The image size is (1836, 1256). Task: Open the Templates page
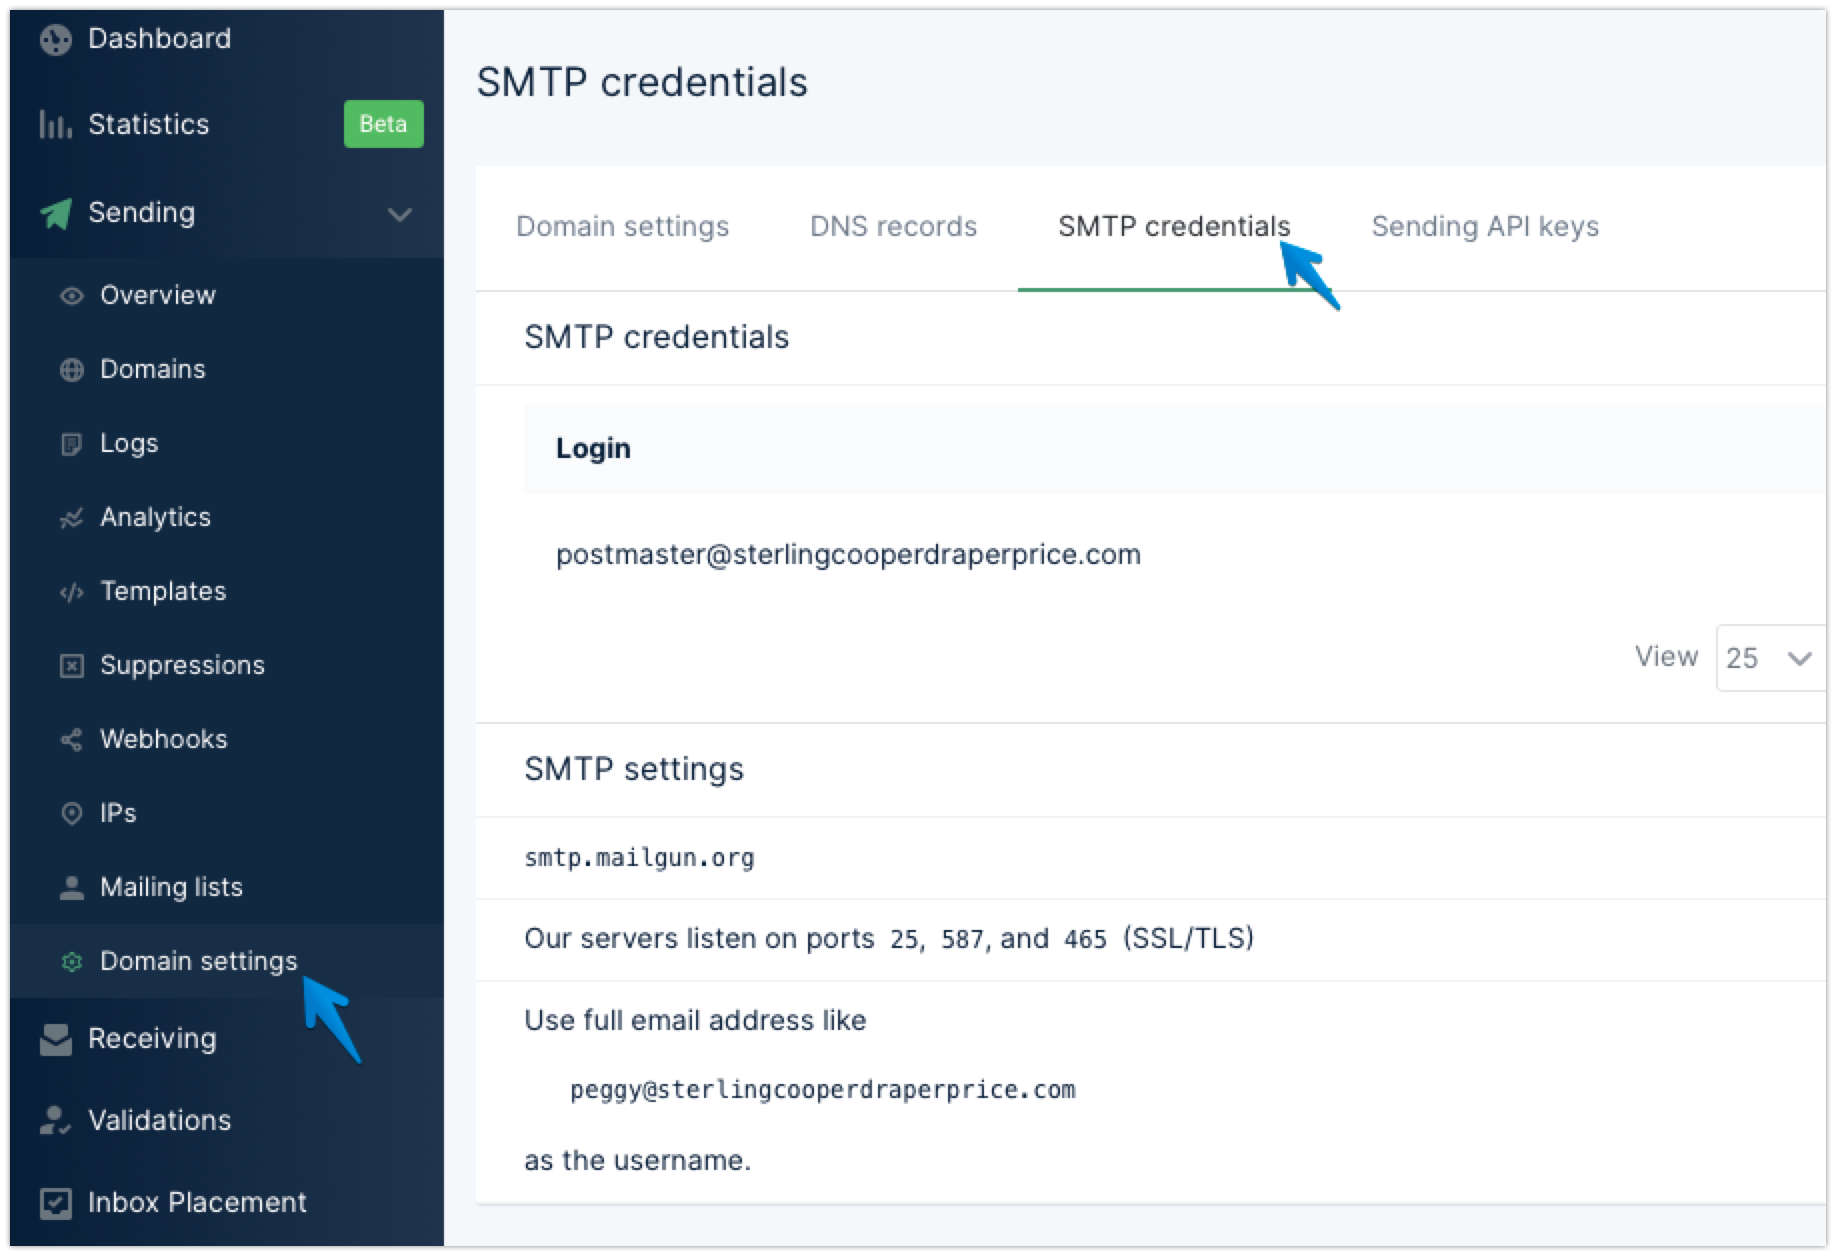(163, 592)
